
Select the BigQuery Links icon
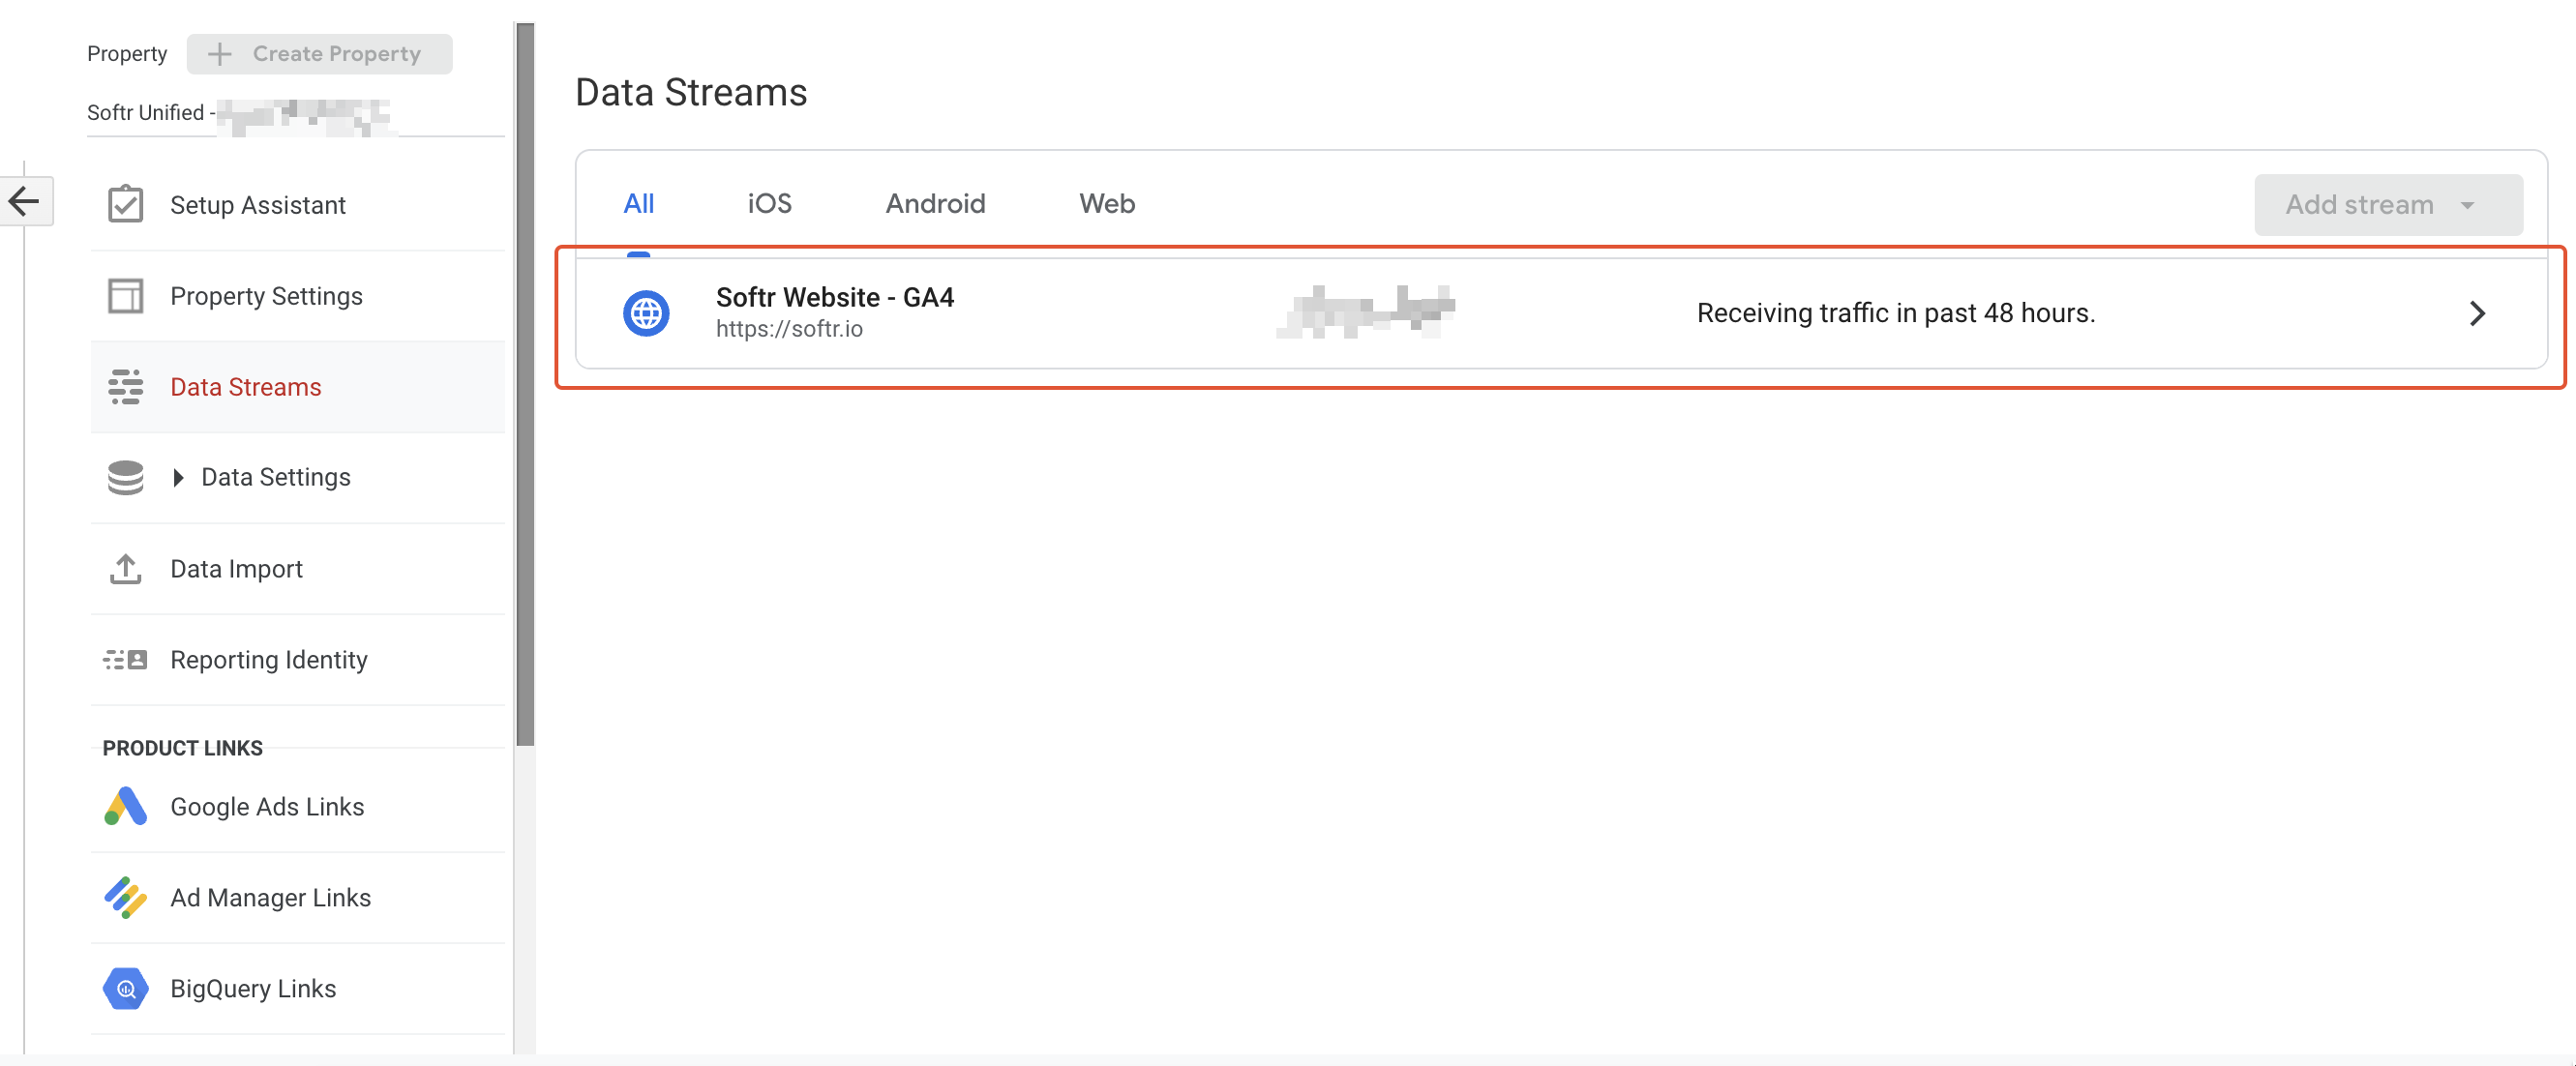[x=124, y=988]
